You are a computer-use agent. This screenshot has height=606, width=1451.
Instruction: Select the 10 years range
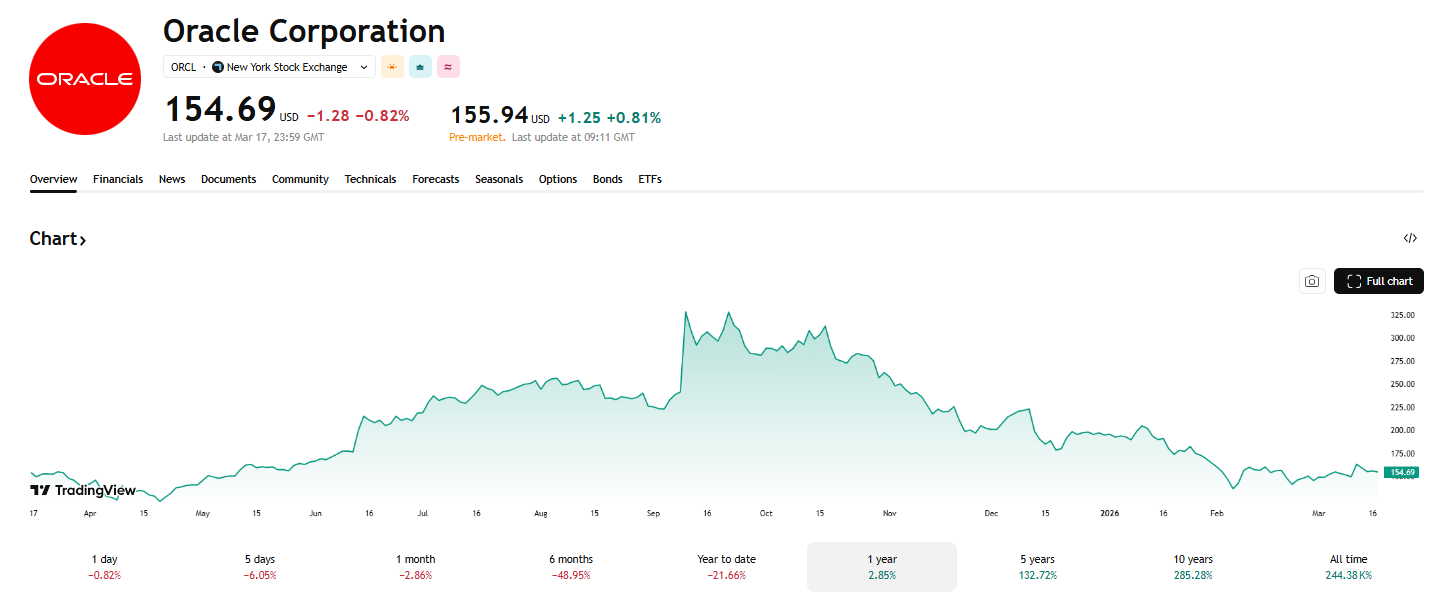click(x=1193, y=567)
